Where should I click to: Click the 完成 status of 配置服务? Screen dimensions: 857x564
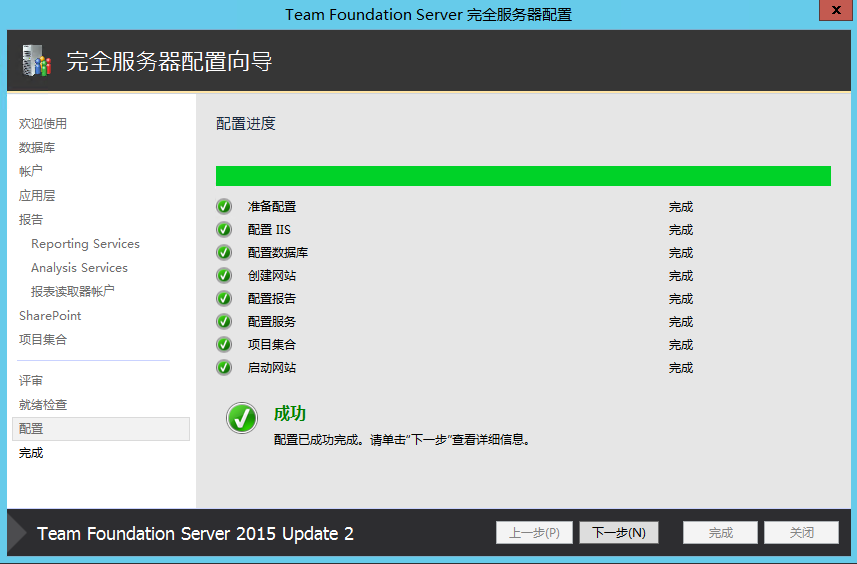click(680, 321)
